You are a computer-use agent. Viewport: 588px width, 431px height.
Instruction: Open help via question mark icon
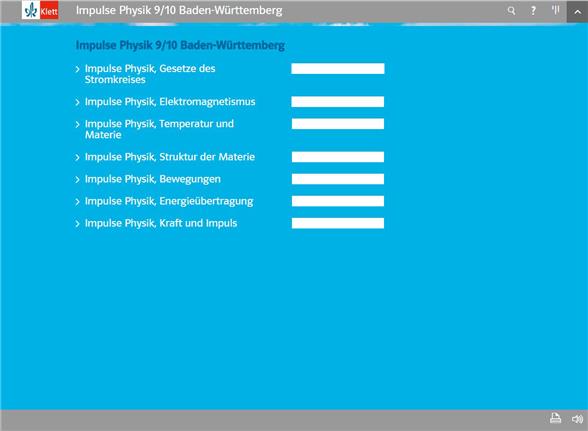point(533,11)
